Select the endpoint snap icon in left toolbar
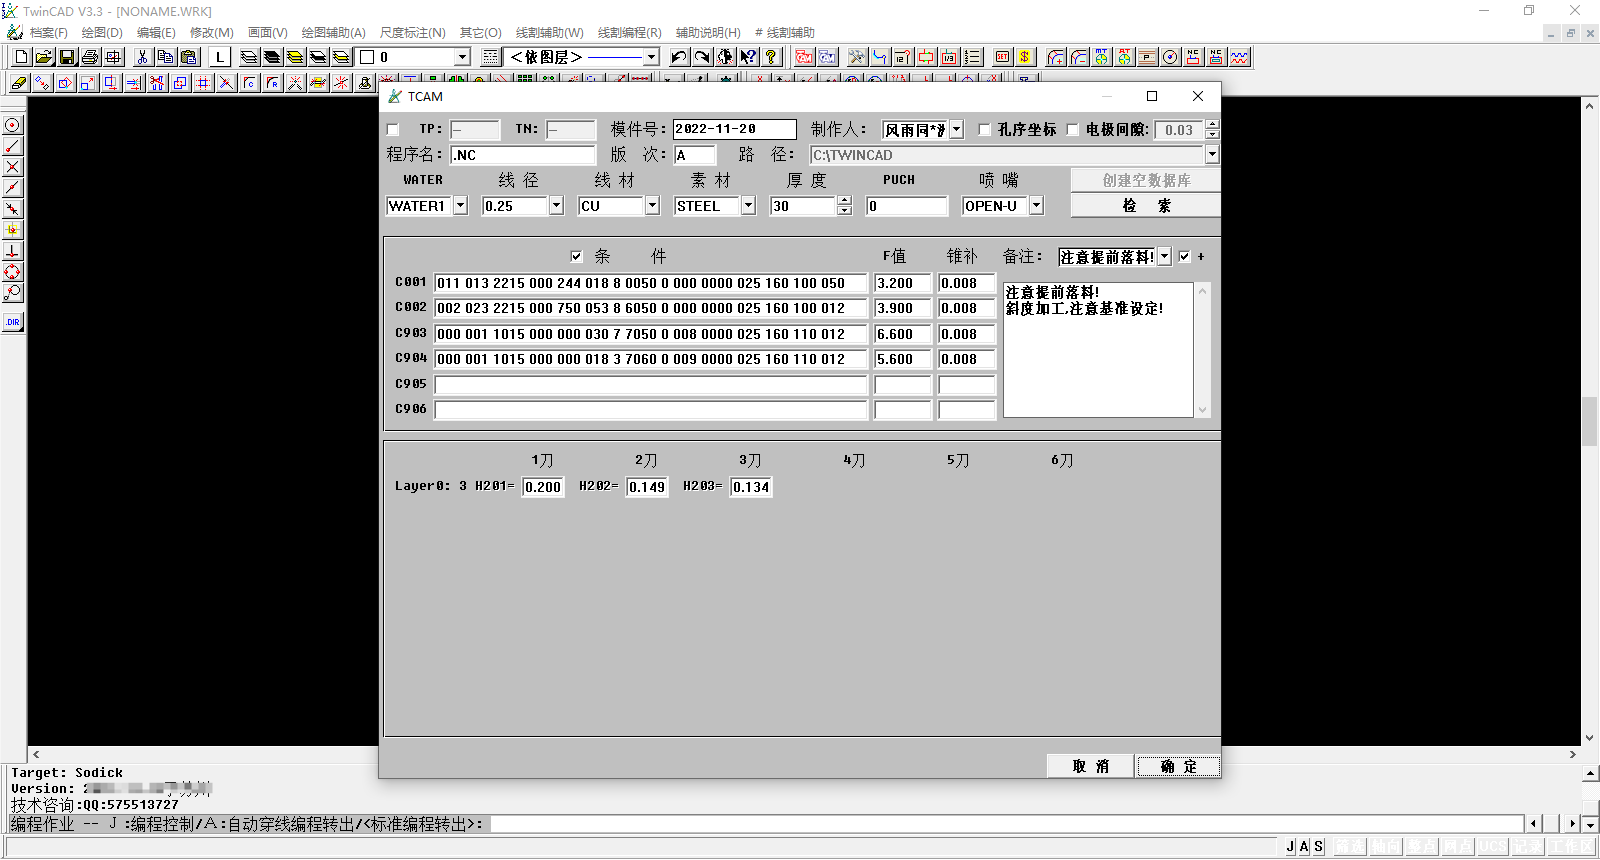1600x860 pixels. pos(12,146)
